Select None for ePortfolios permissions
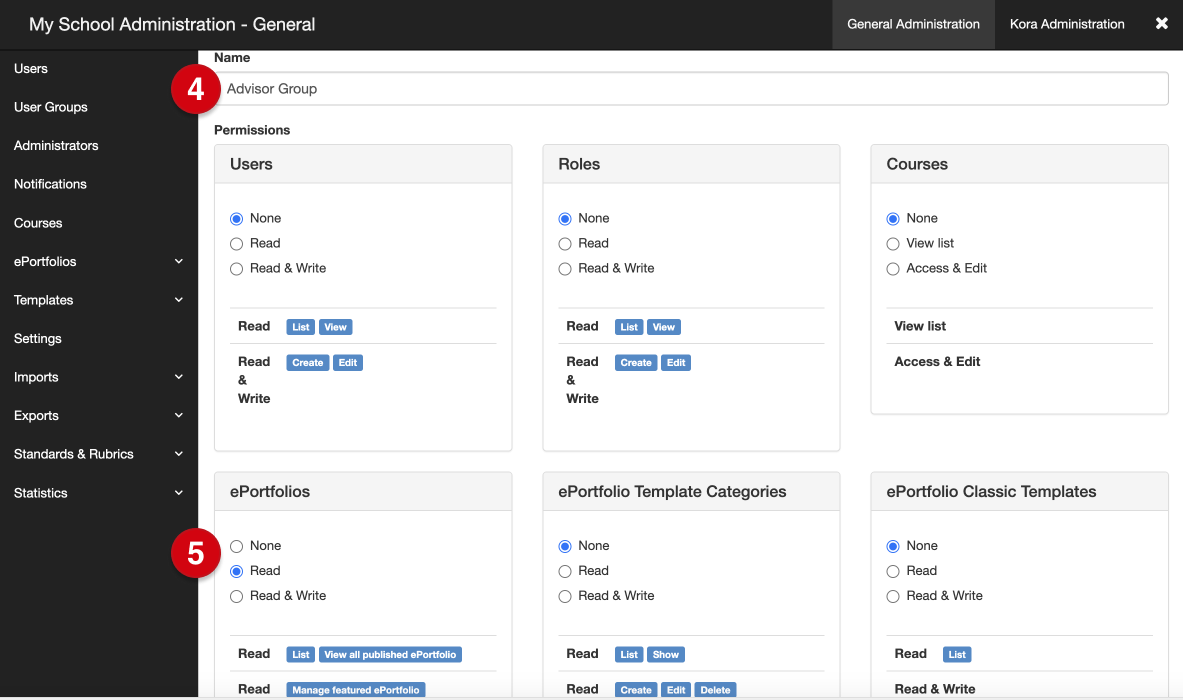 [x=236, y=546]
